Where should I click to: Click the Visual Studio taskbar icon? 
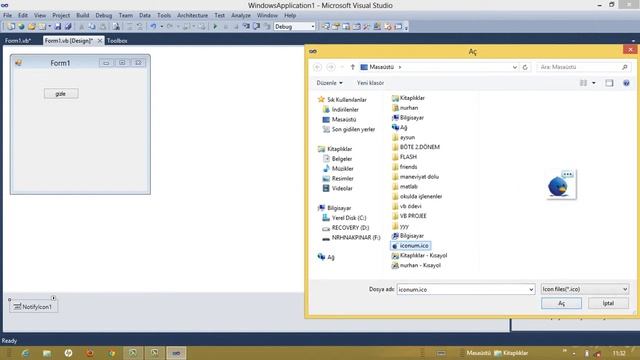coord(176,353)
